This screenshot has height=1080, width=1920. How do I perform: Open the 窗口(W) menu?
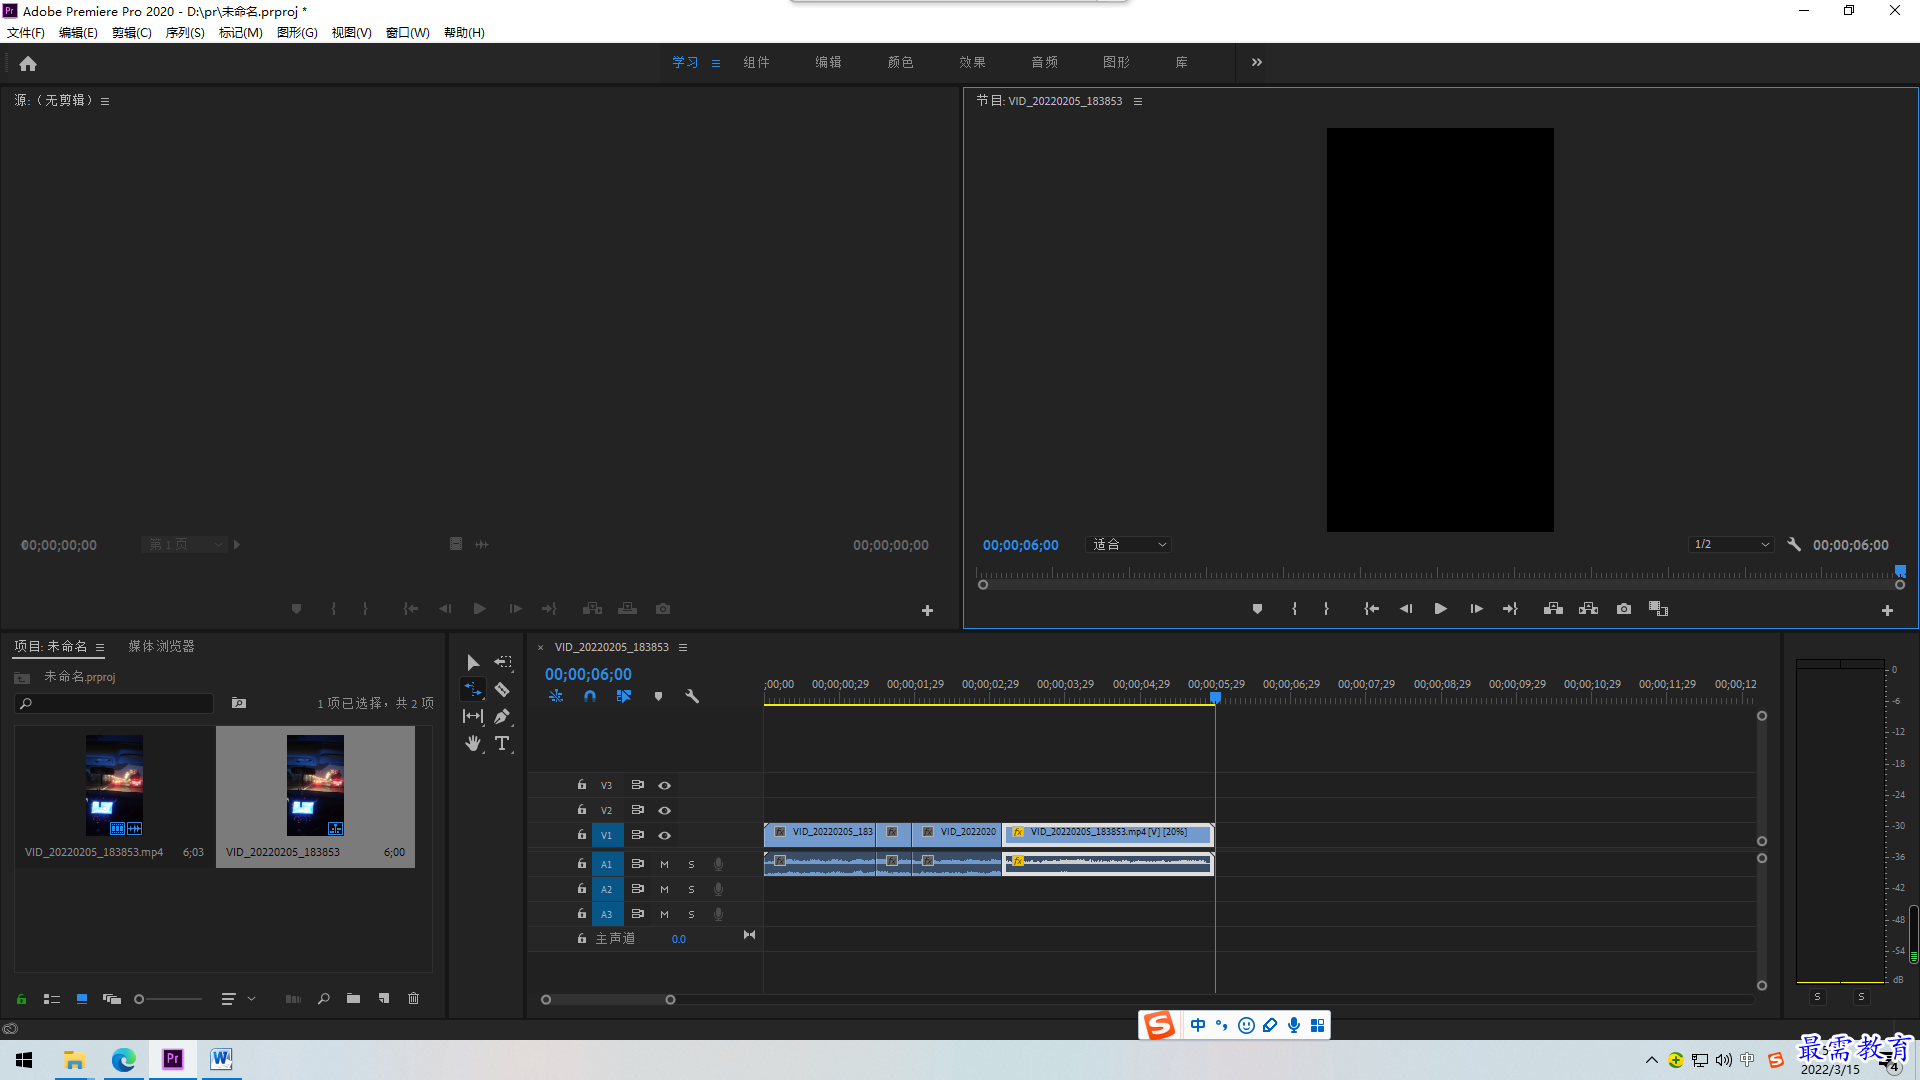pyautogui.click(x=408, y=32)
